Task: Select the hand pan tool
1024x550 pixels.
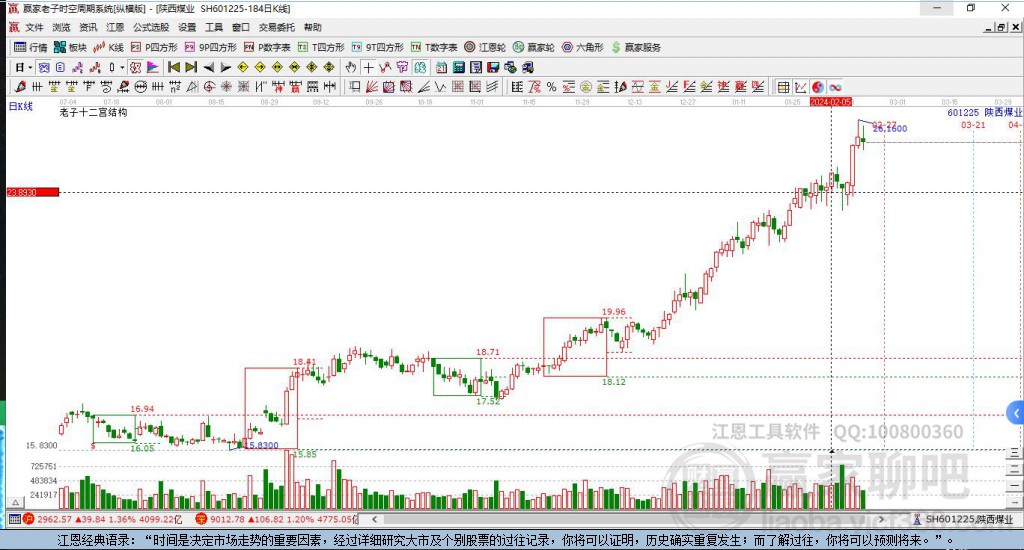Action: tap(351, 67)
